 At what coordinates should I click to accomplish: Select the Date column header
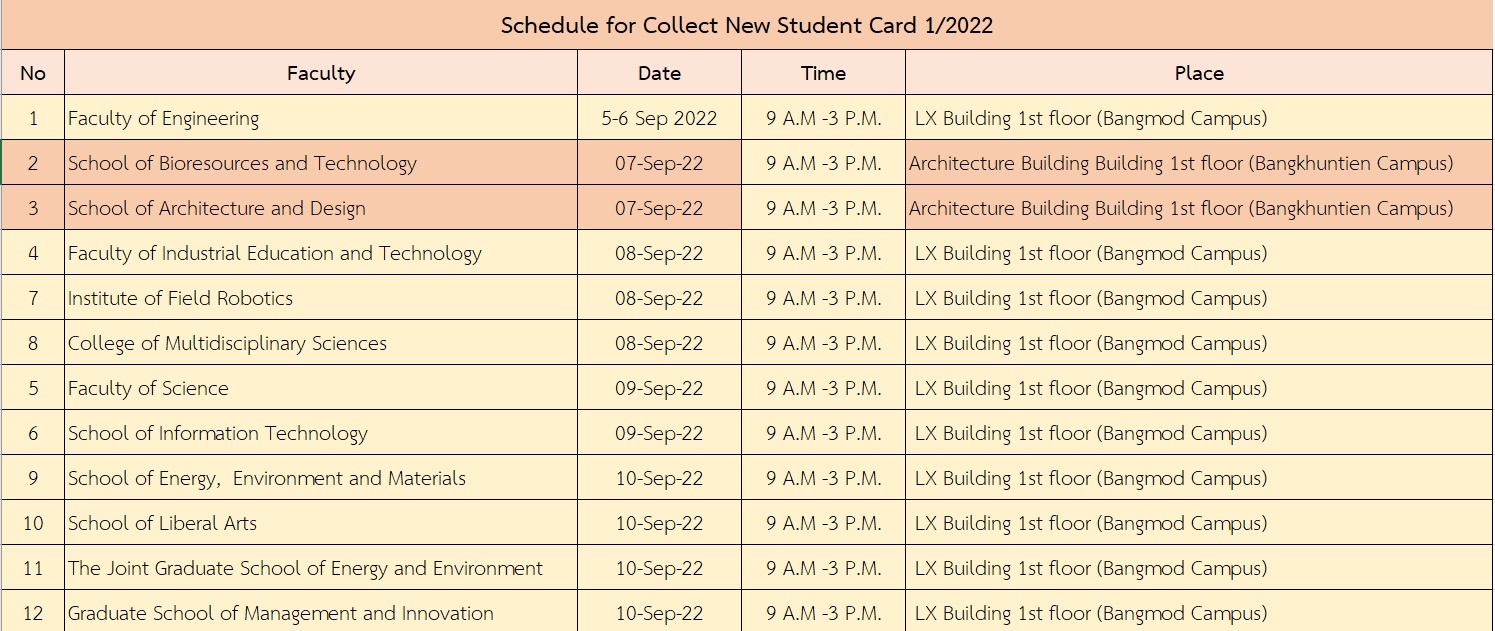tap(659, 73)
